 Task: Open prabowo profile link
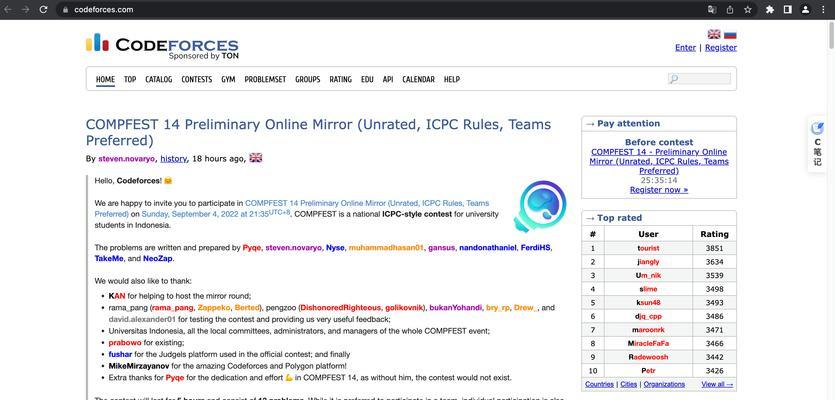pyautogui.click(x=125, y=343)
